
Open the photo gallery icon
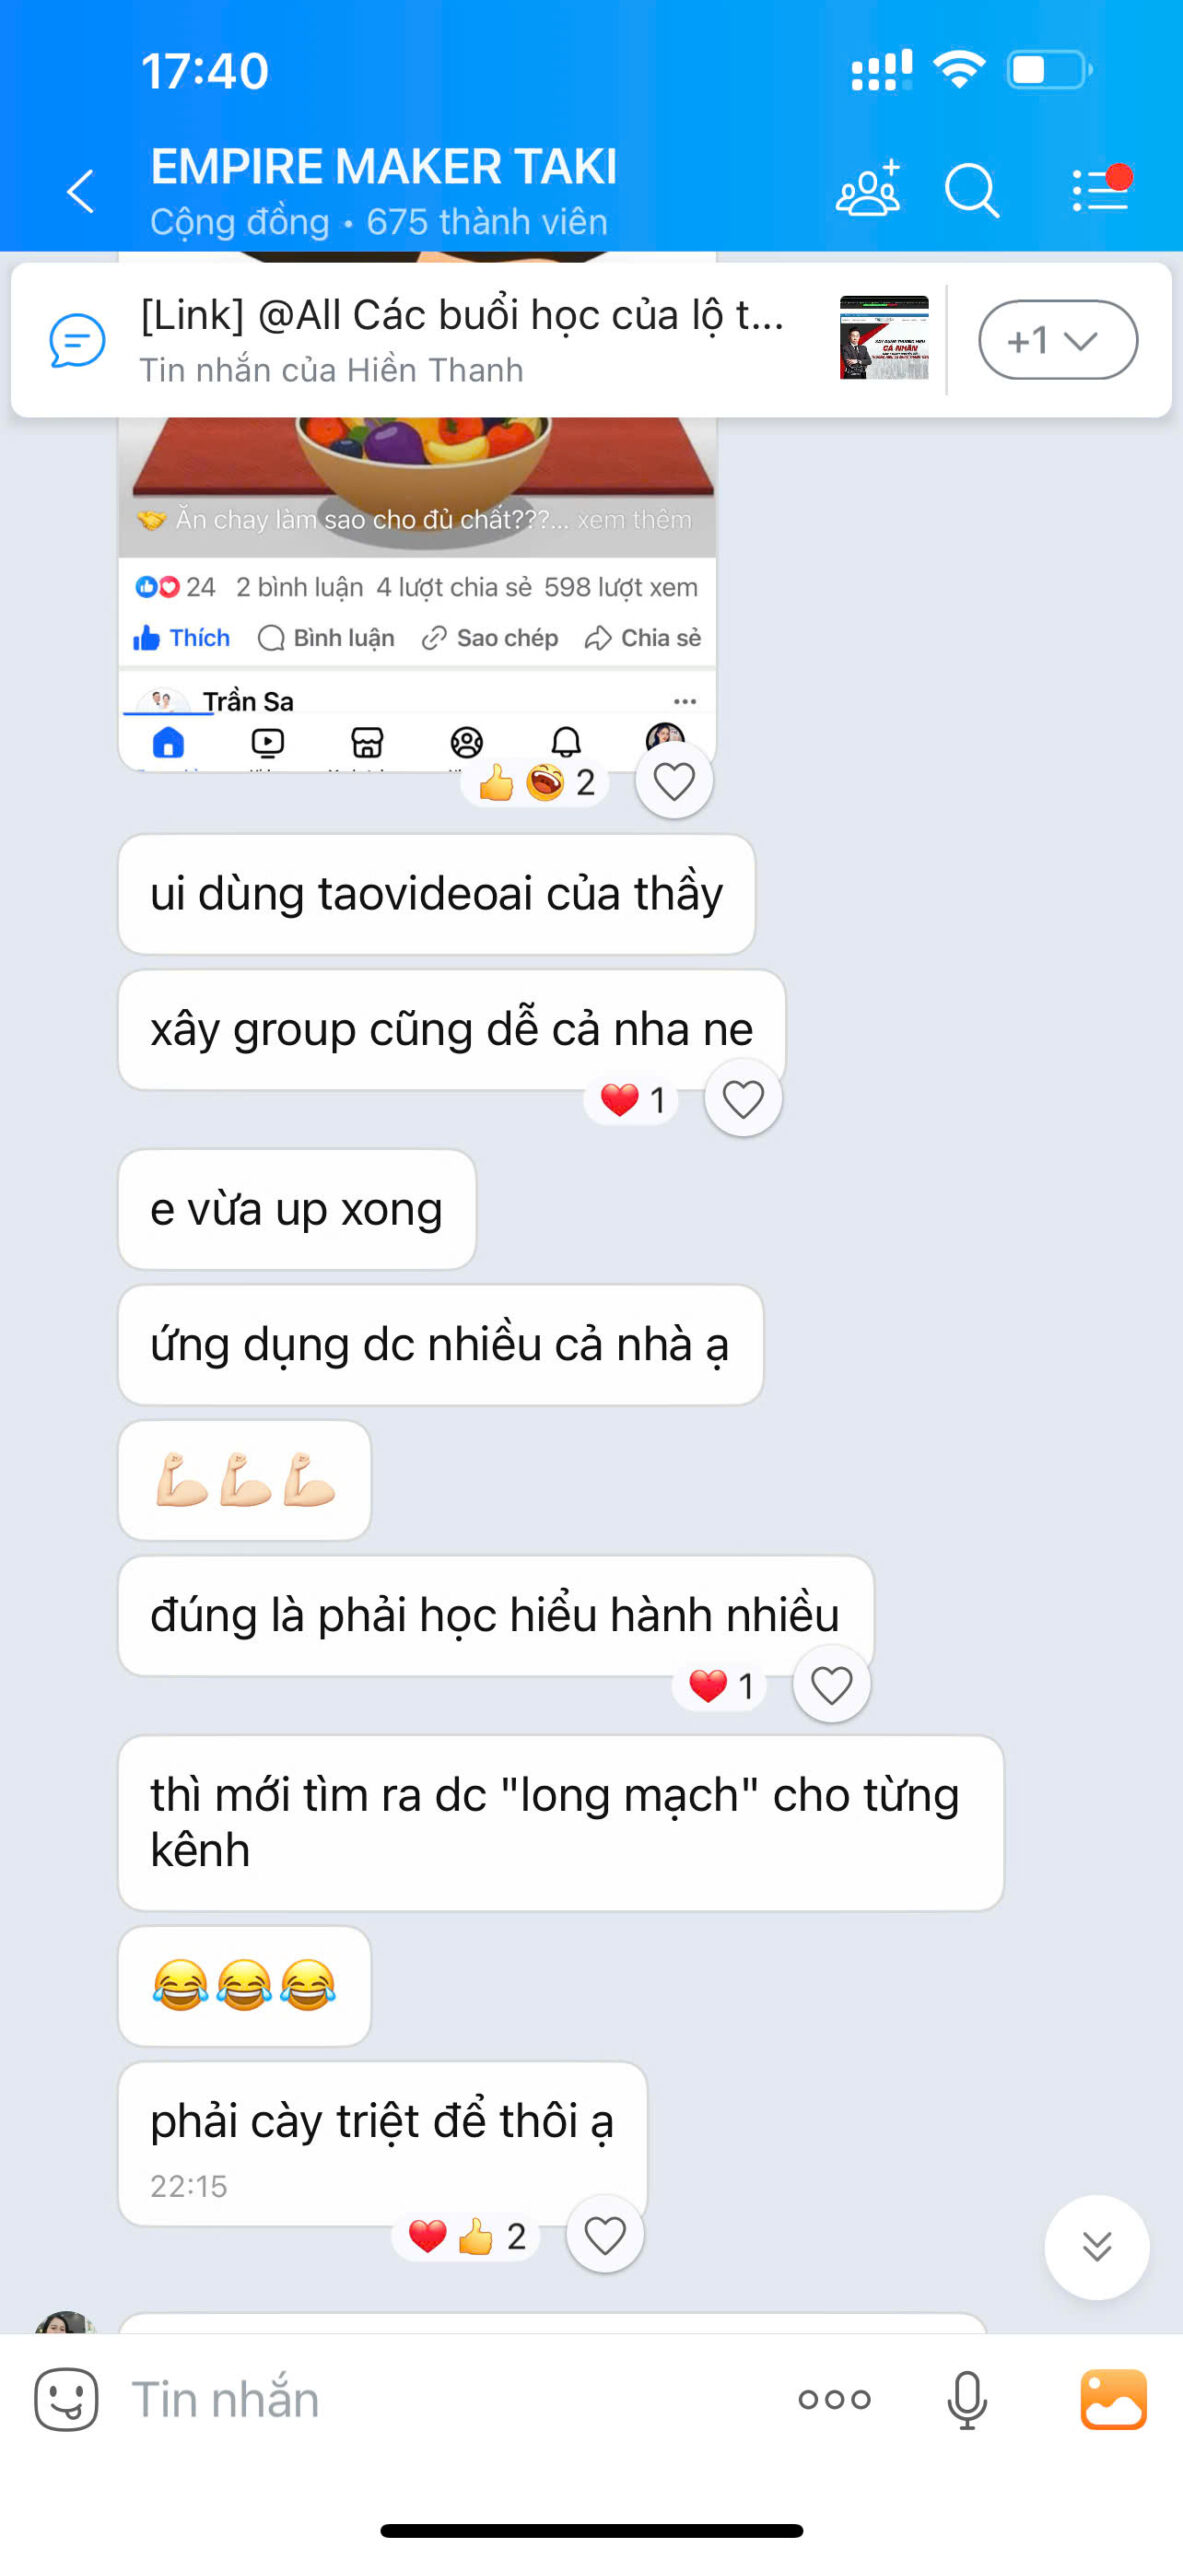(1112, 2397)
